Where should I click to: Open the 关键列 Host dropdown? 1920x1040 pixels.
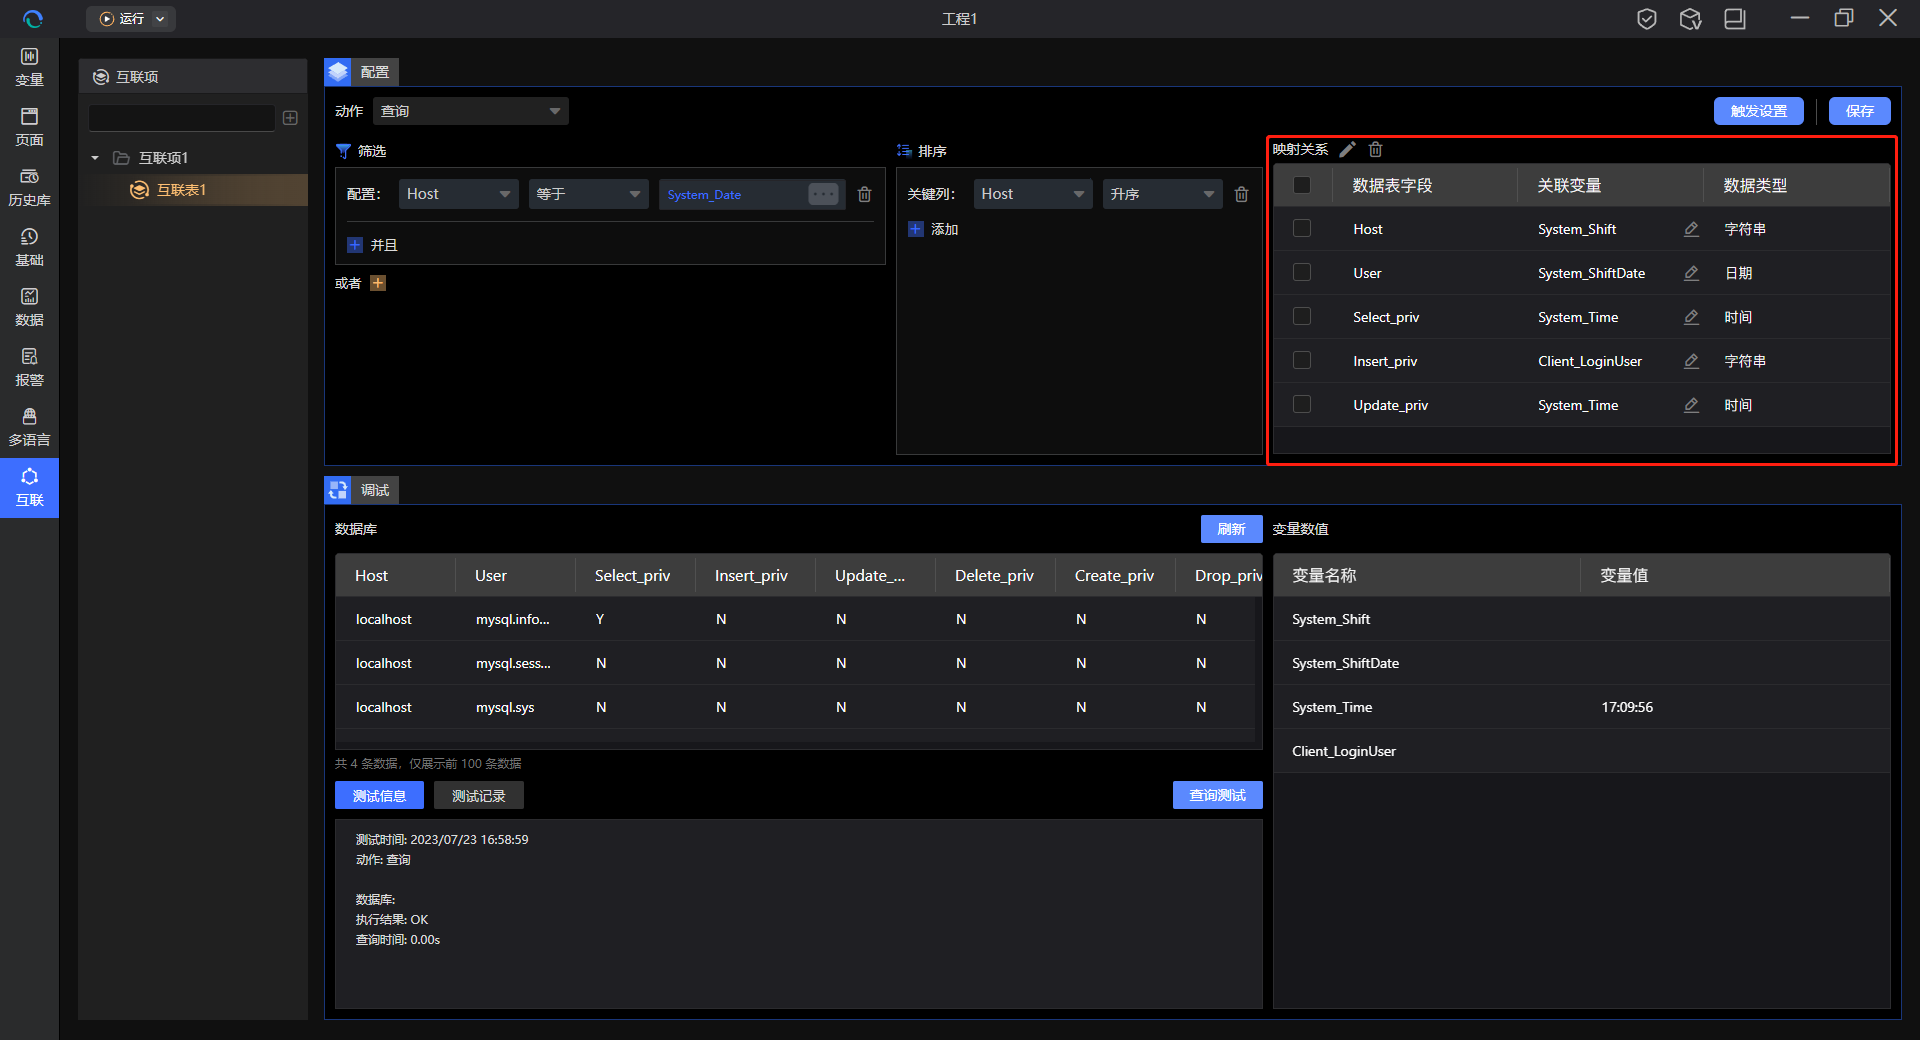click(1033, 194)
